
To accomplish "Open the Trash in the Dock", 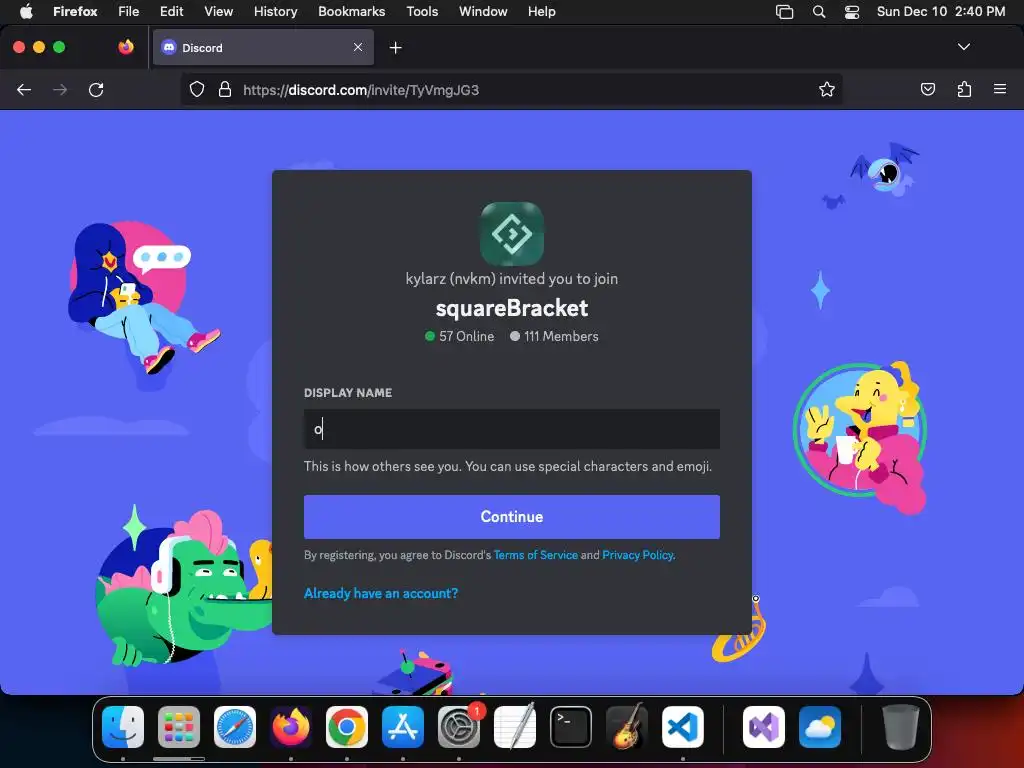I will [901, 727].
